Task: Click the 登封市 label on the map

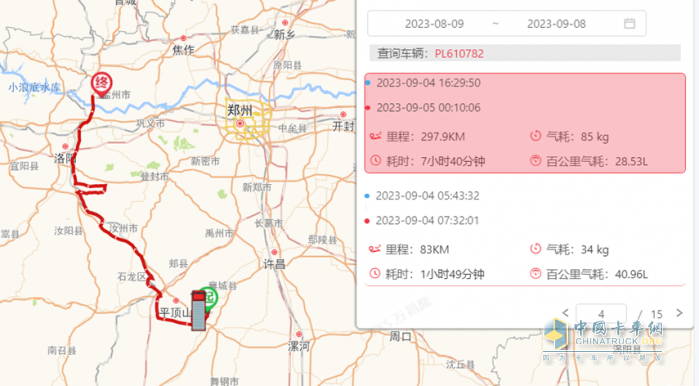Action: [x=155, y=177]
